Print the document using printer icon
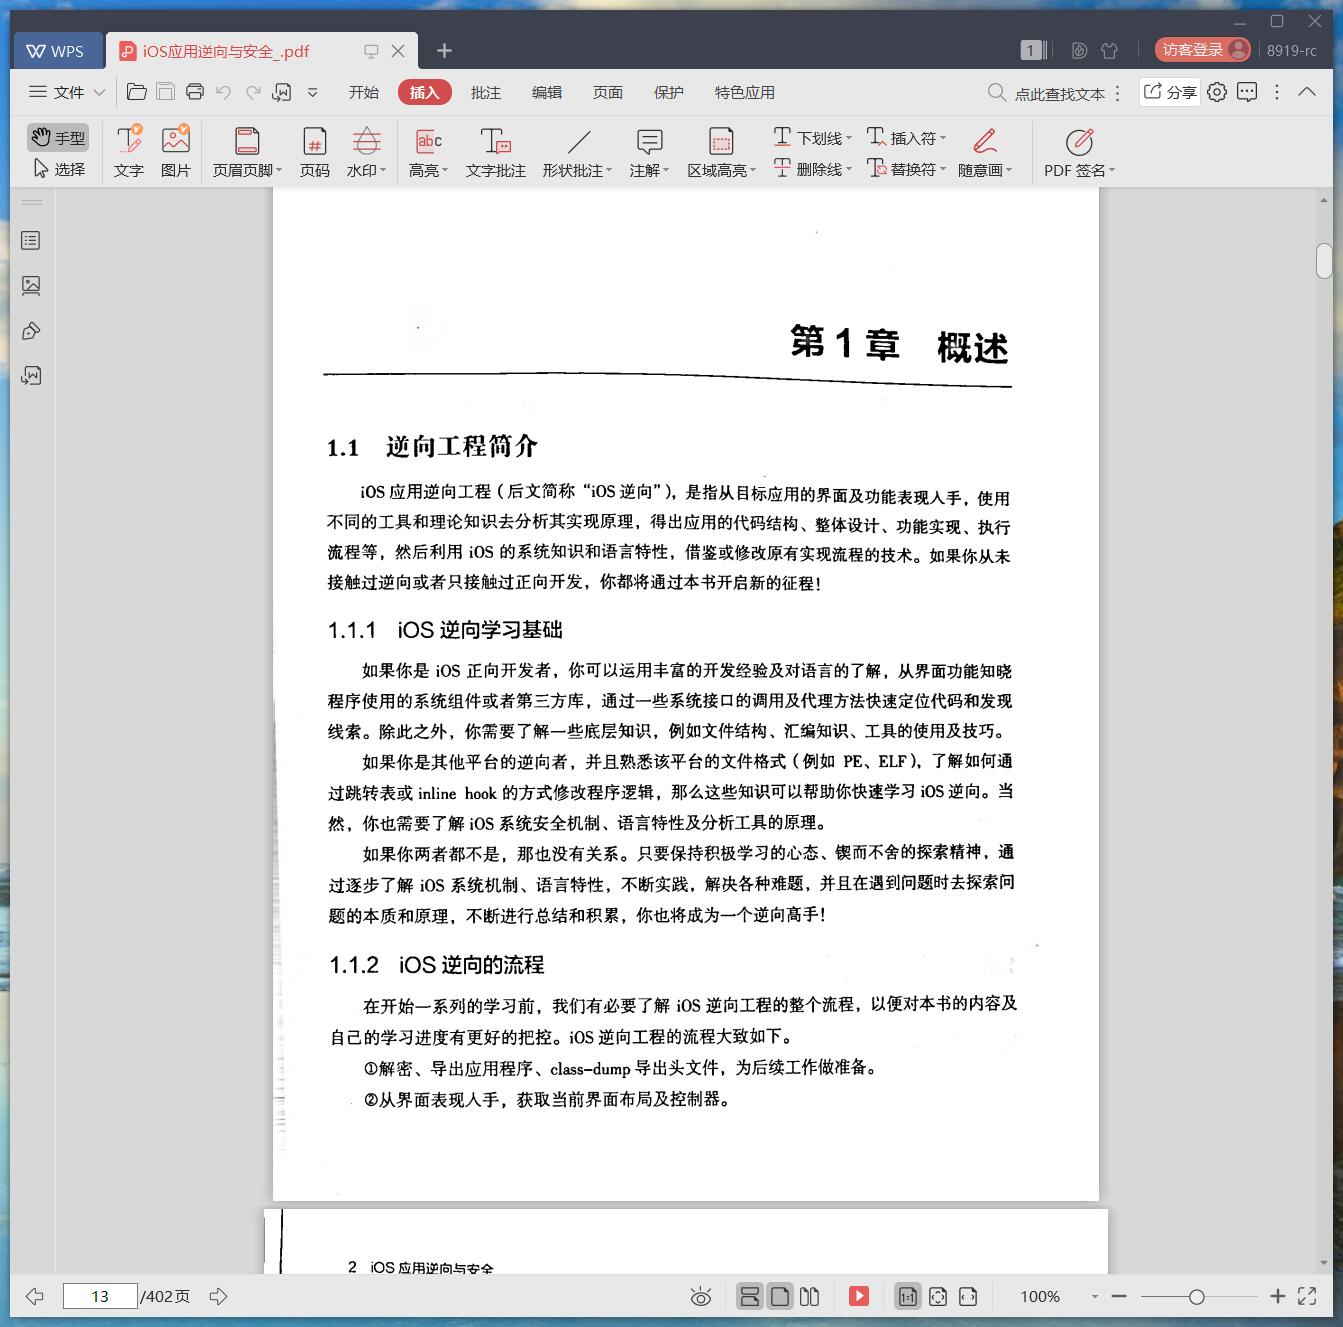The height and width of the screenshot is (1327, 1343). click(x=195, y=92)
